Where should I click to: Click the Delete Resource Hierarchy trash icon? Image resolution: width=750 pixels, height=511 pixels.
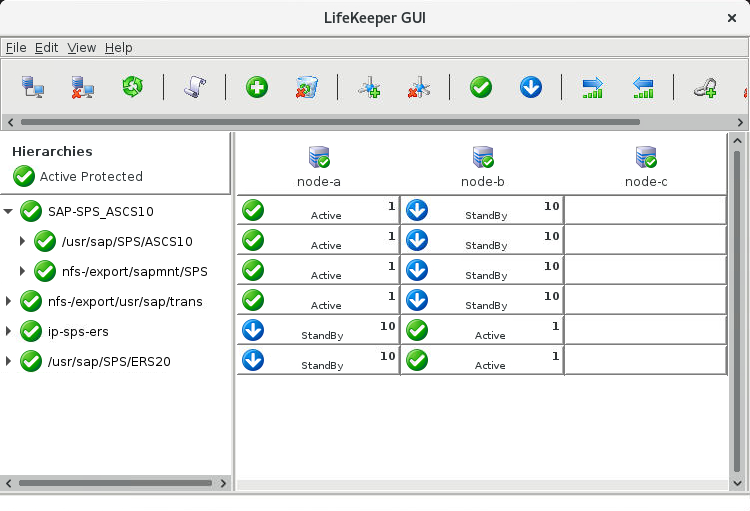click(x=307, y=87)
